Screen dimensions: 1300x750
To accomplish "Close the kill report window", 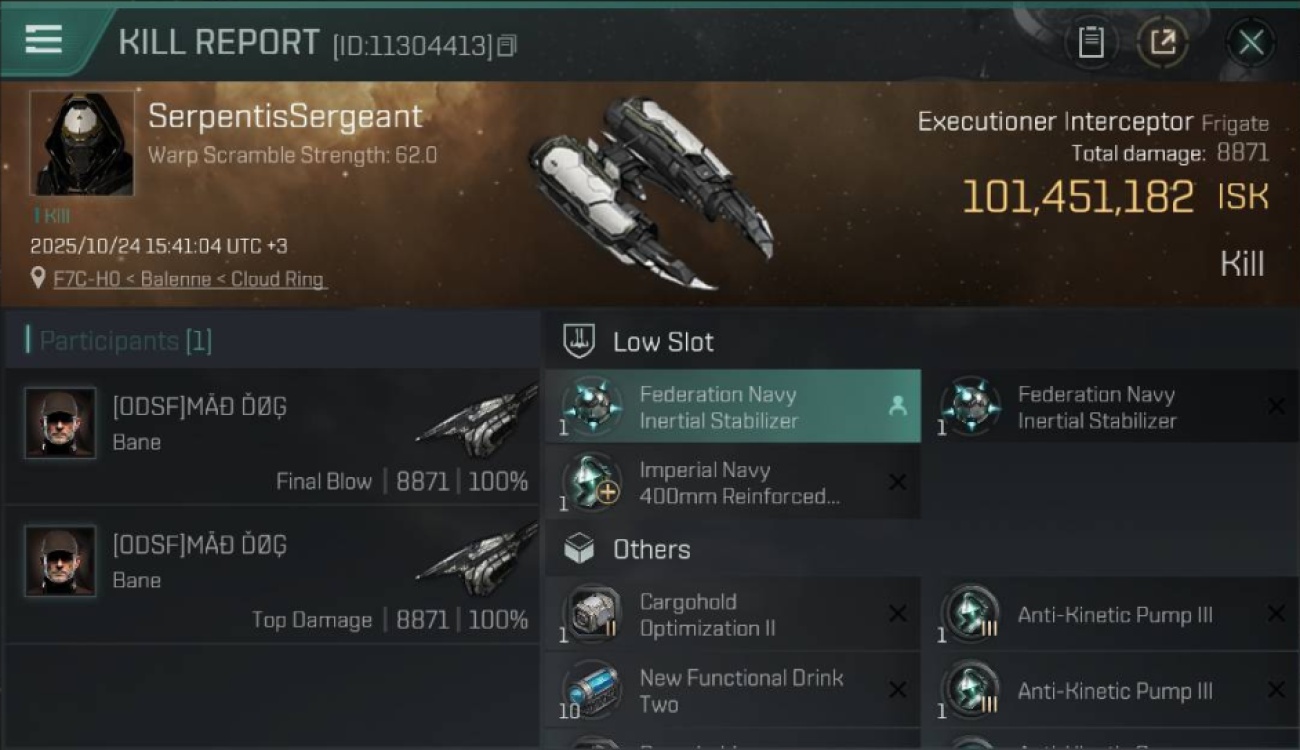I will (x=1250, y=42).
